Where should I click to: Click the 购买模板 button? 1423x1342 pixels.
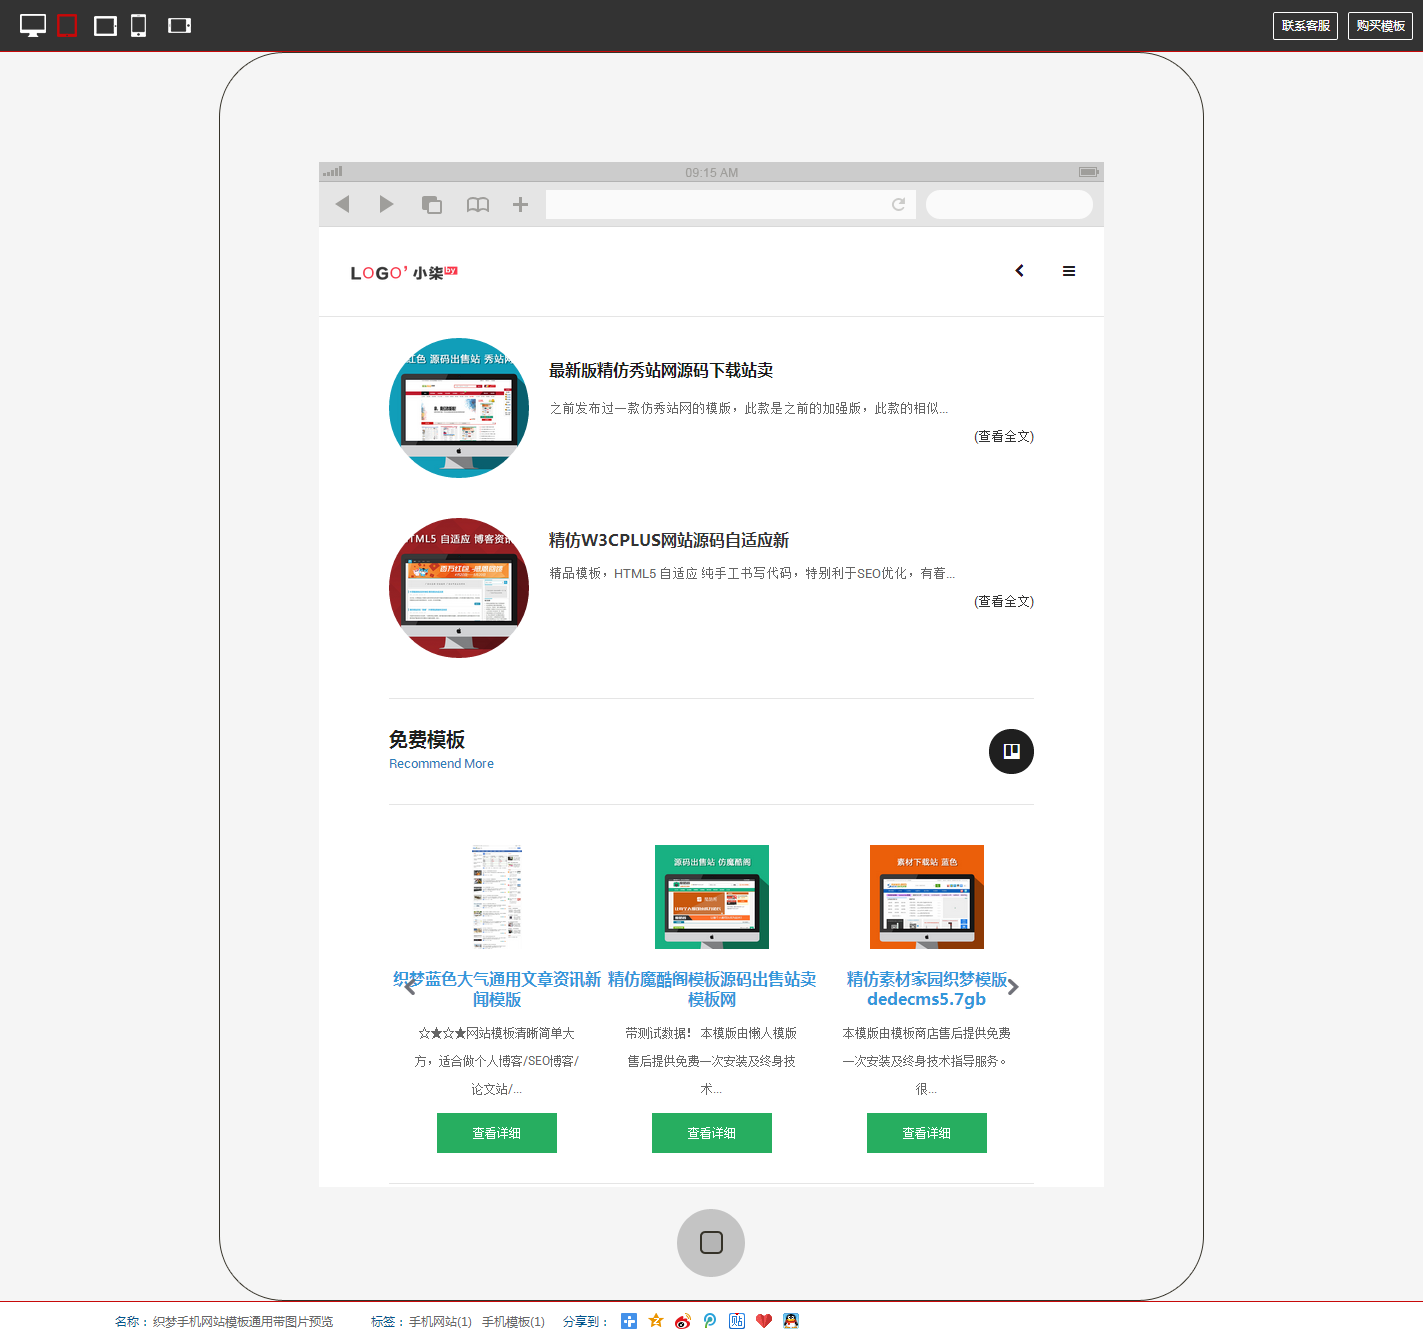pos(1380,26)
